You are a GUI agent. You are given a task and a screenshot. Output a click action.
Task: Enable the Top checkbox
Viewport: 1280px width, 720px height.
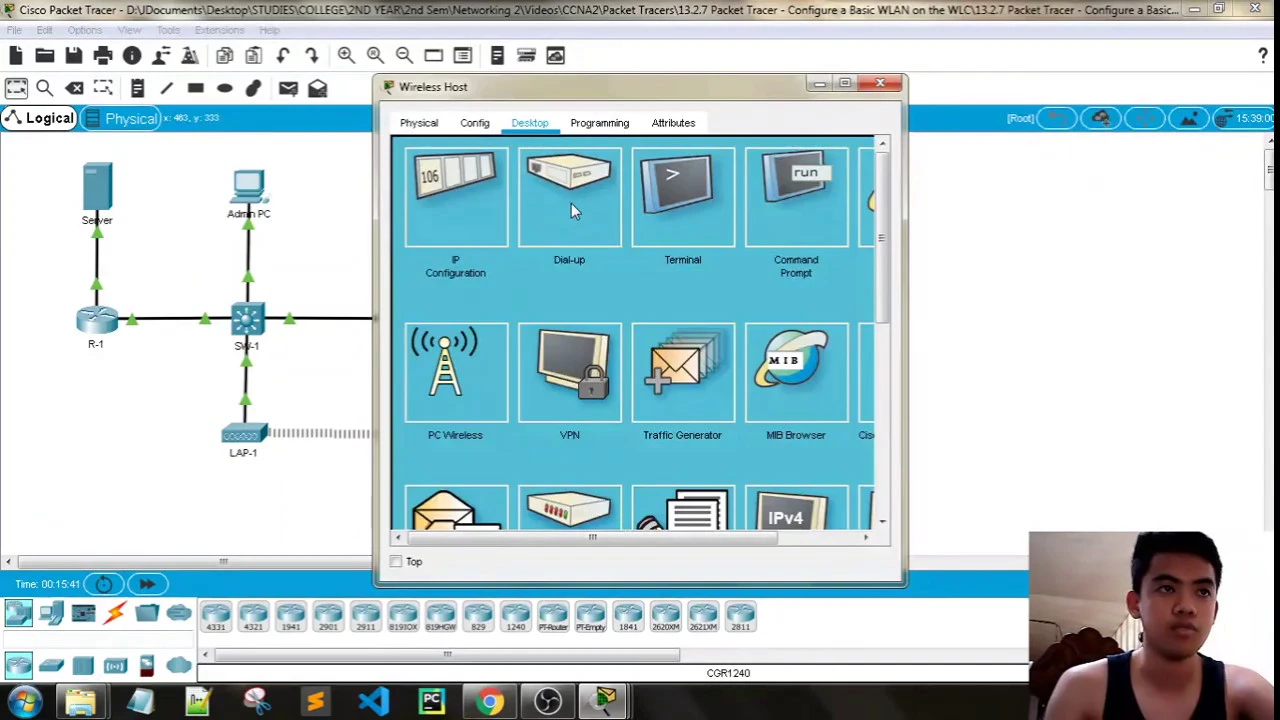(396, 562)
